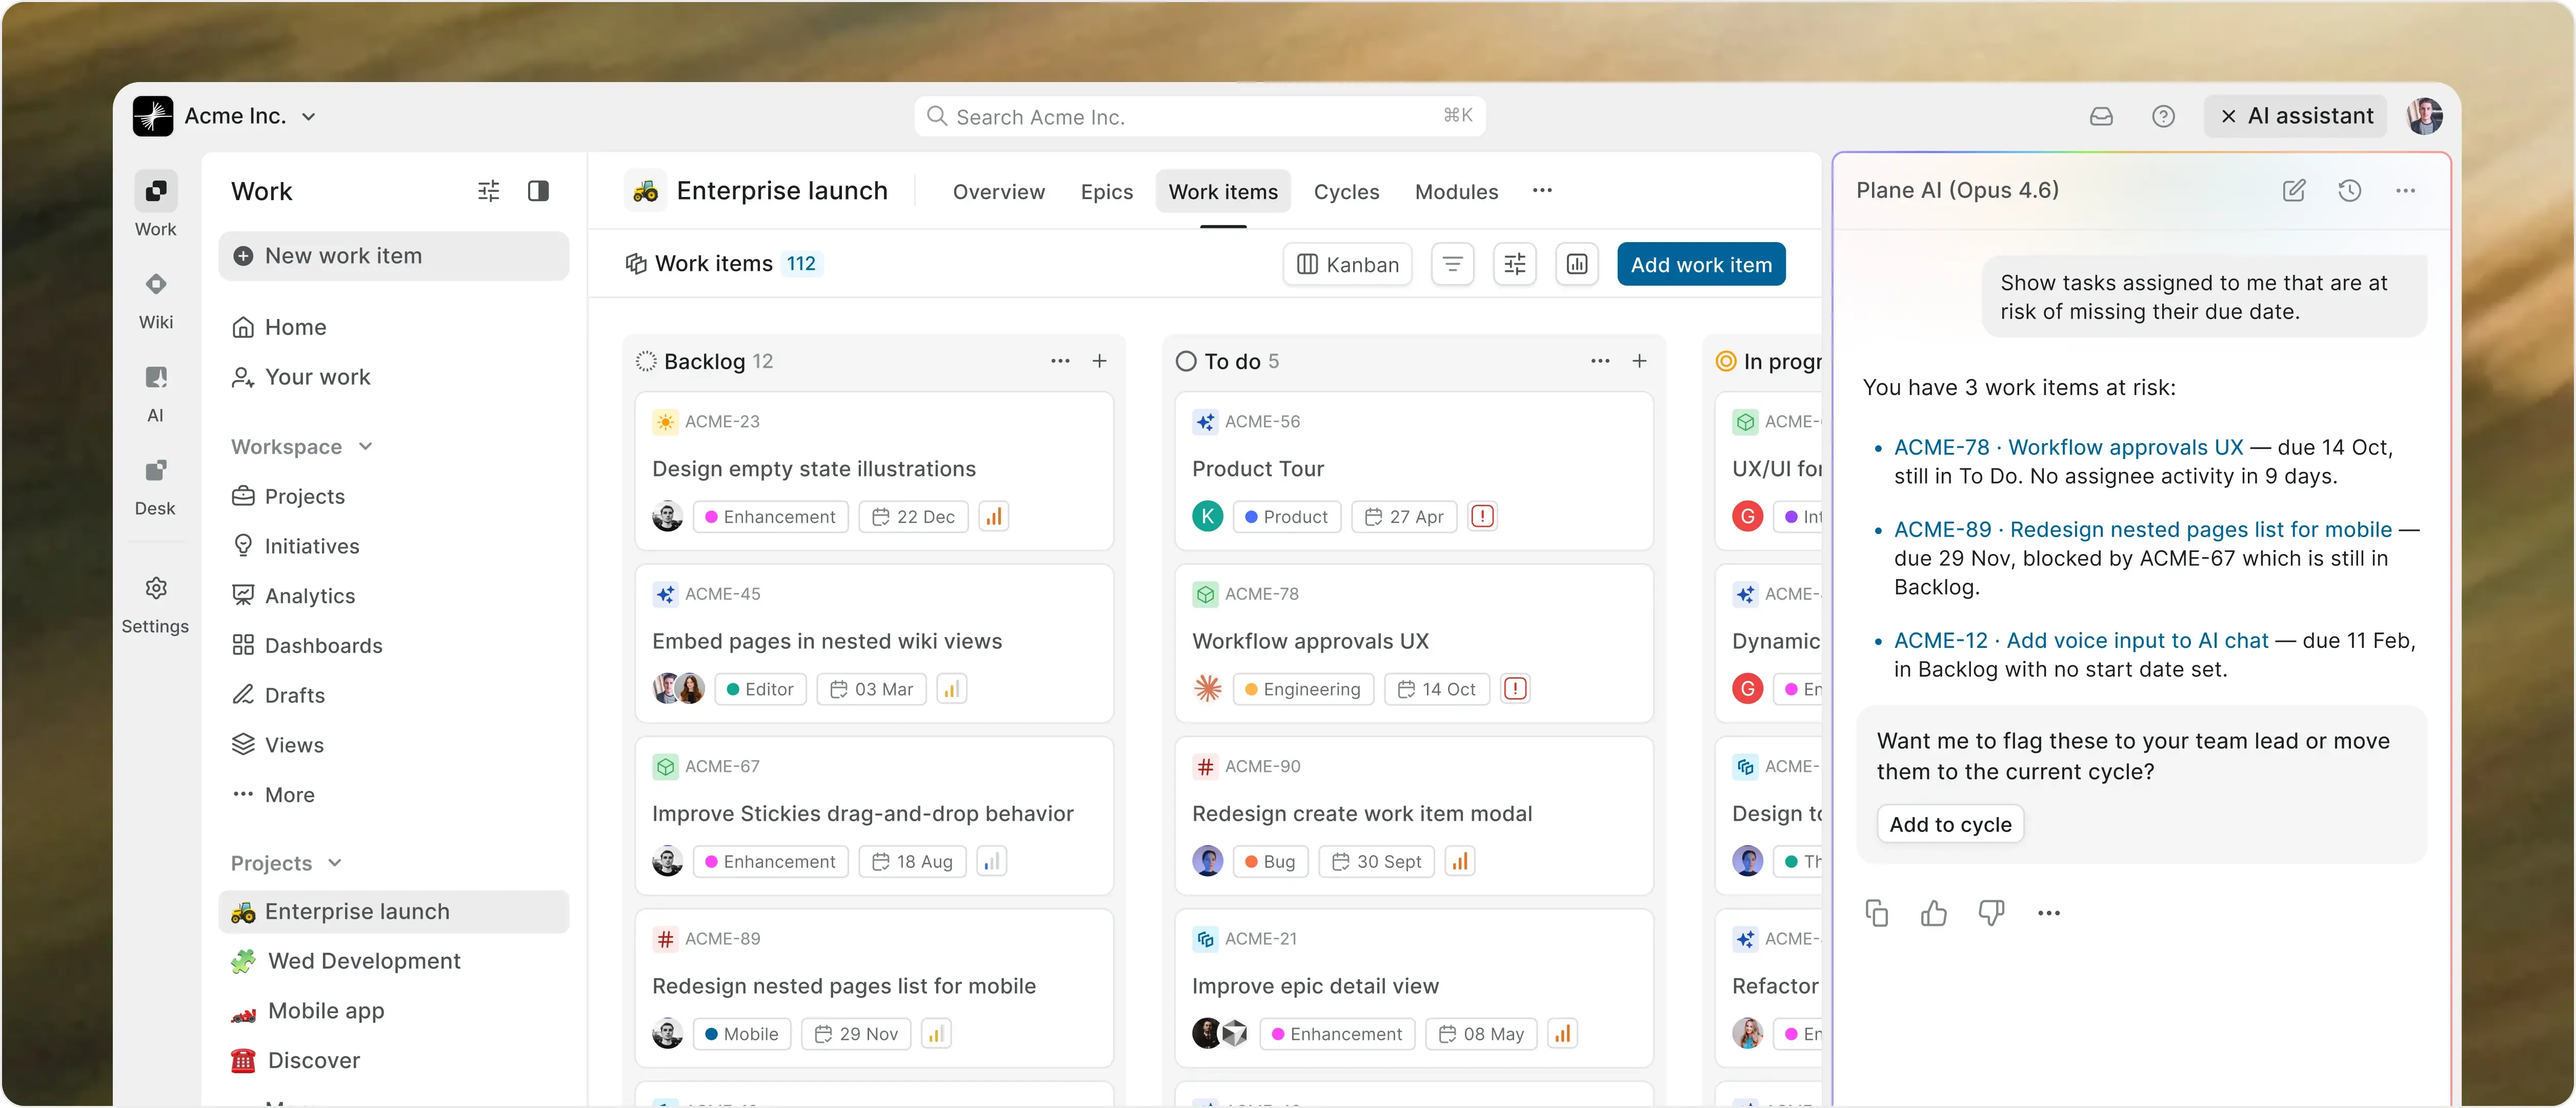This screenshot has height=1108, width=2576.
Task: Switch to the Overview tab
Action: click(x=998, y=191)
